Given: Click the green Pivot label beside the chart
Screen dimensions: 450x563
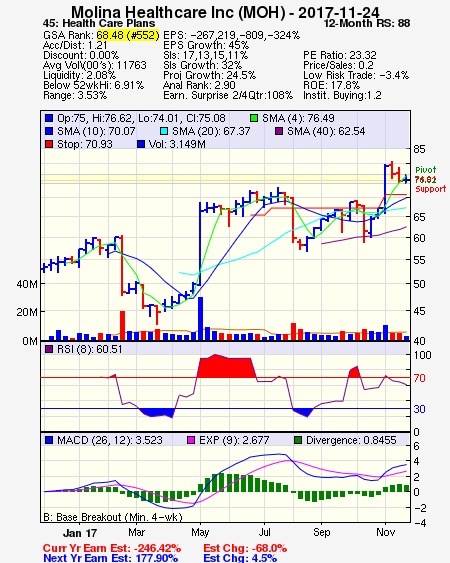Looking at the screenshot, I should coord(426,170).
